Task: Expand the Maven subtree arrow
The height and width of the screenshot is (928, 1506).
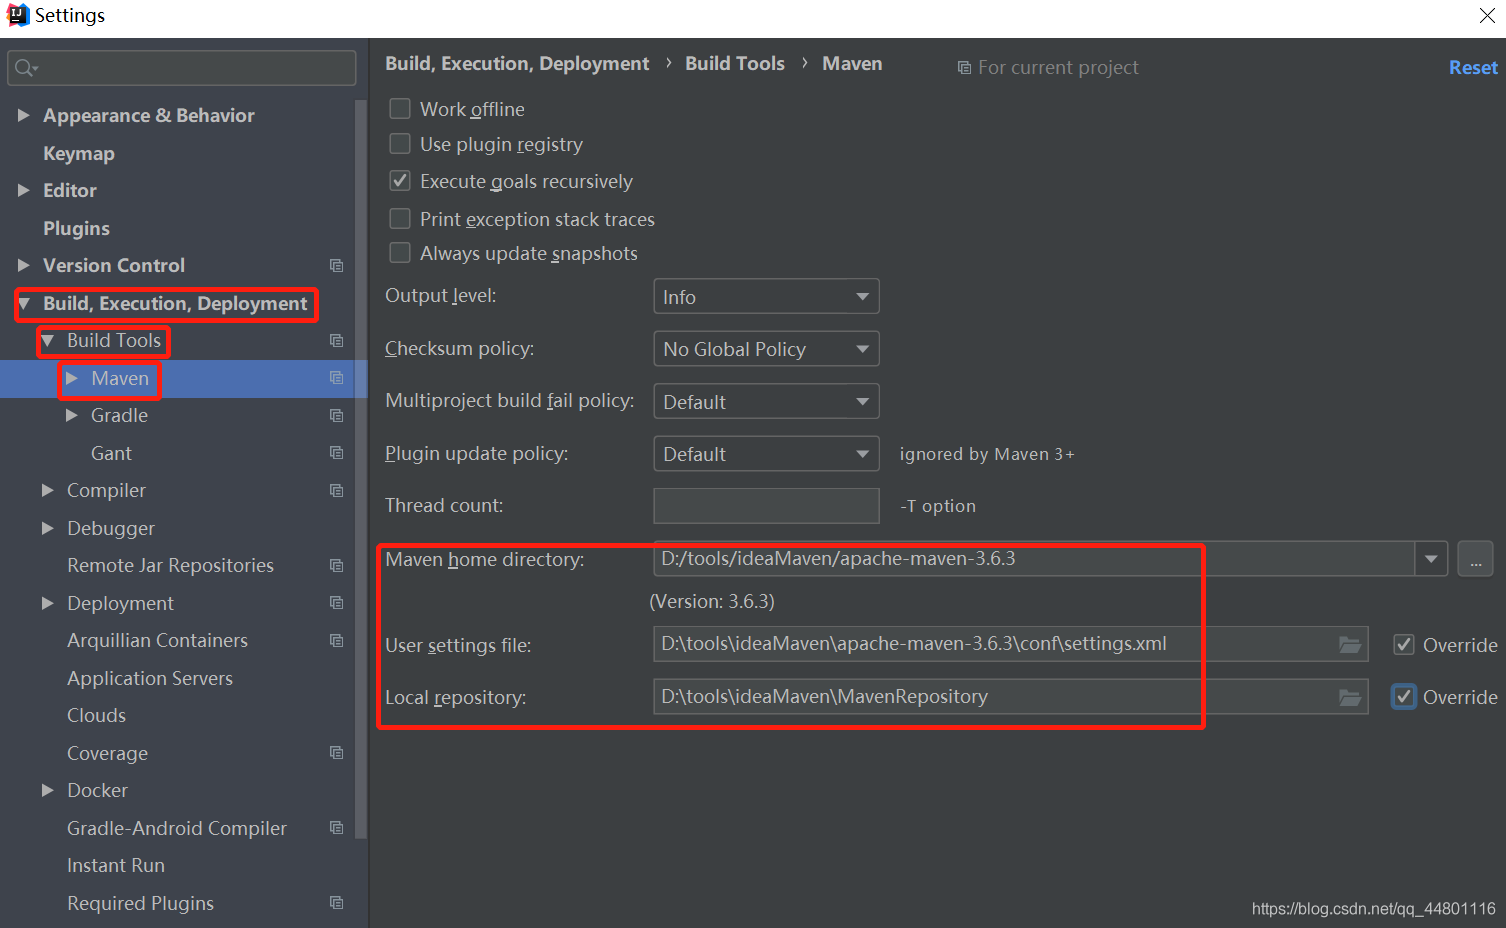Action: tap(71, 378)
